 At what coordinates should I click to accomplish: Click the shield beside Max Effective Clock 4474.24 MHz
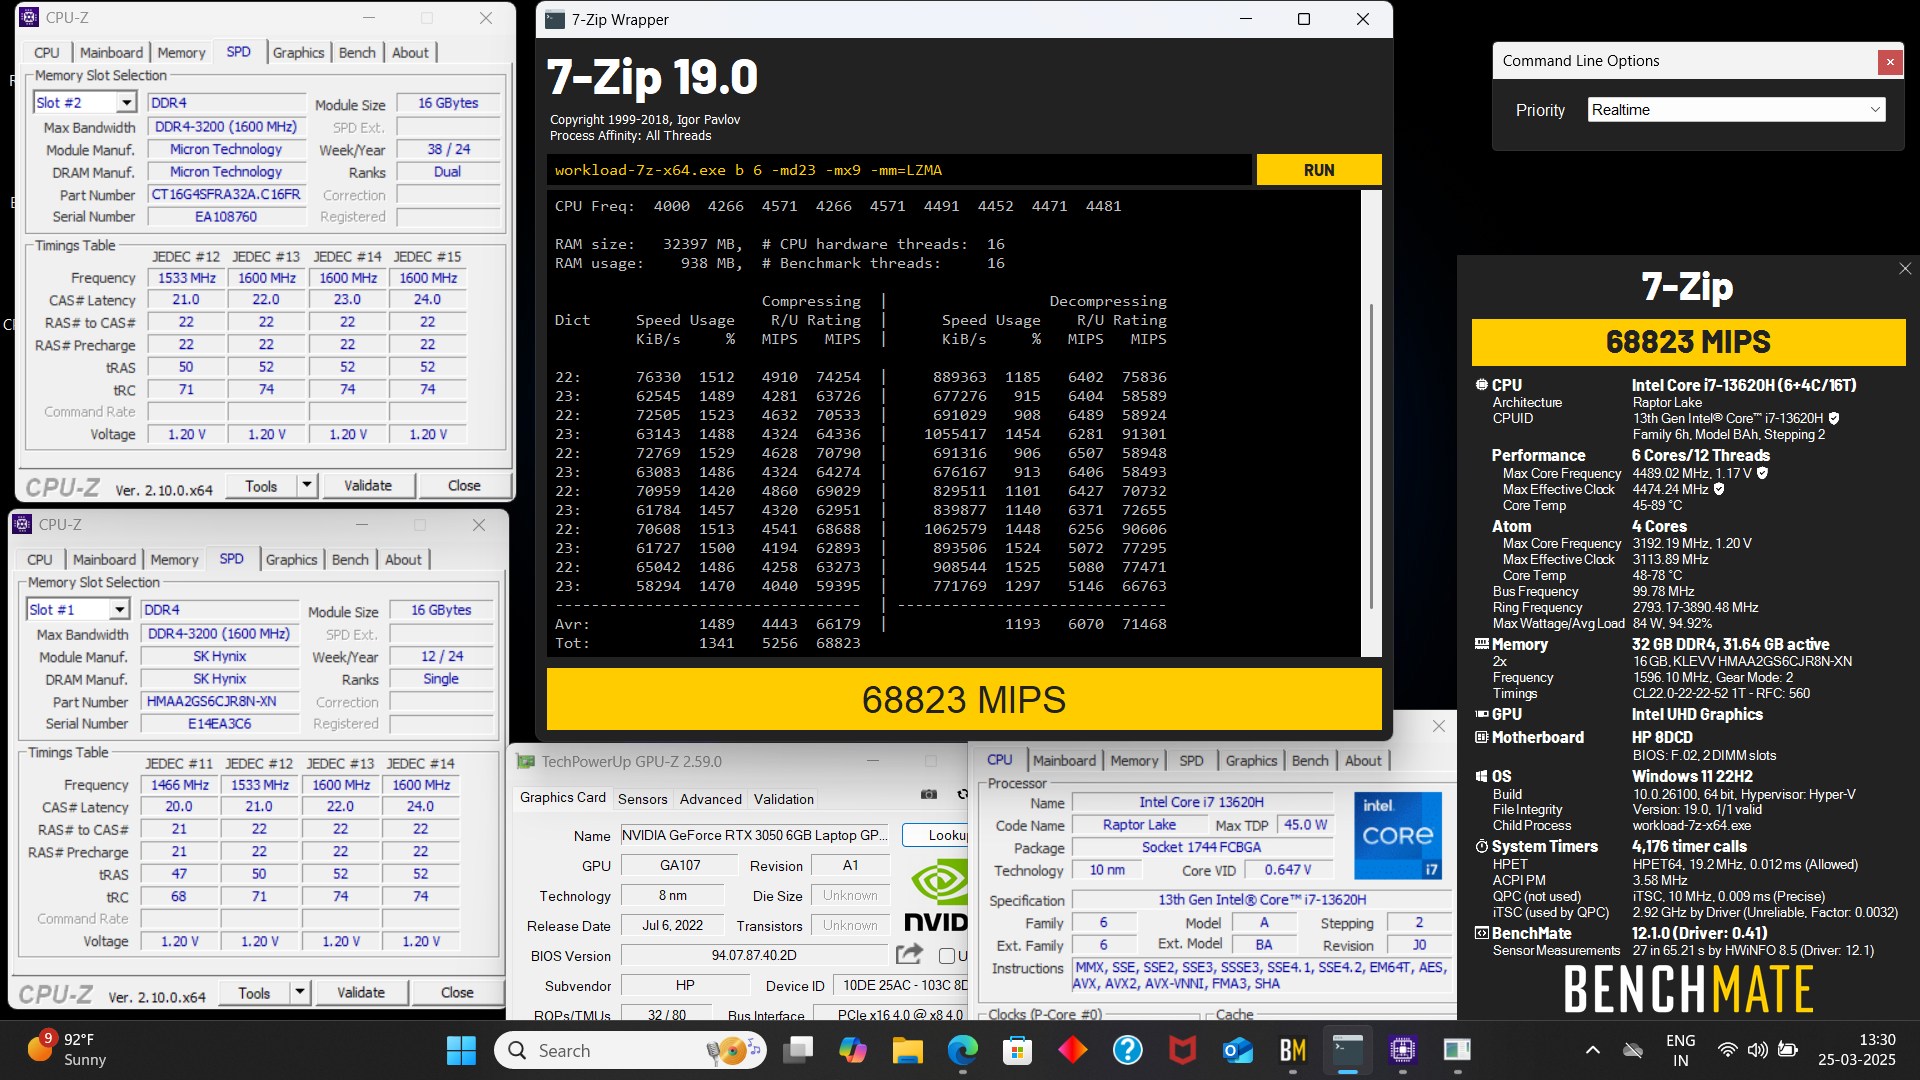point(1719,490)
